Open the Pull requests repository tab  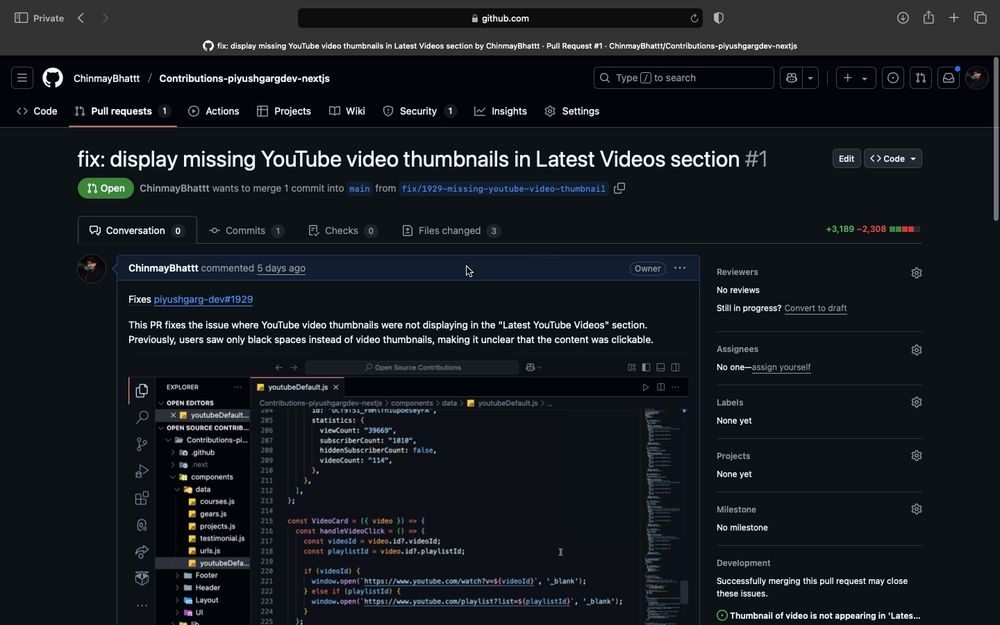[x=122, y=111]
